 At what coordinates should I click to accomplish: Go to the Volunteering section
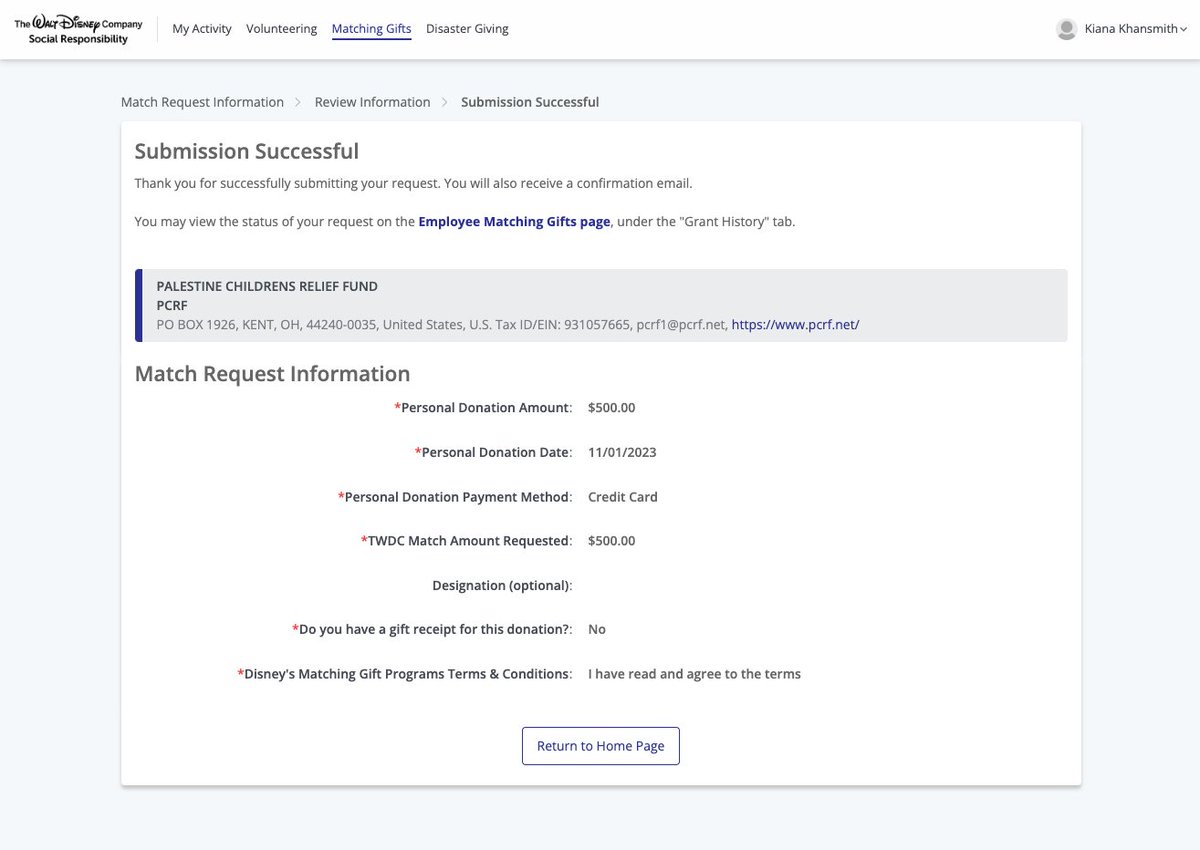282,29
